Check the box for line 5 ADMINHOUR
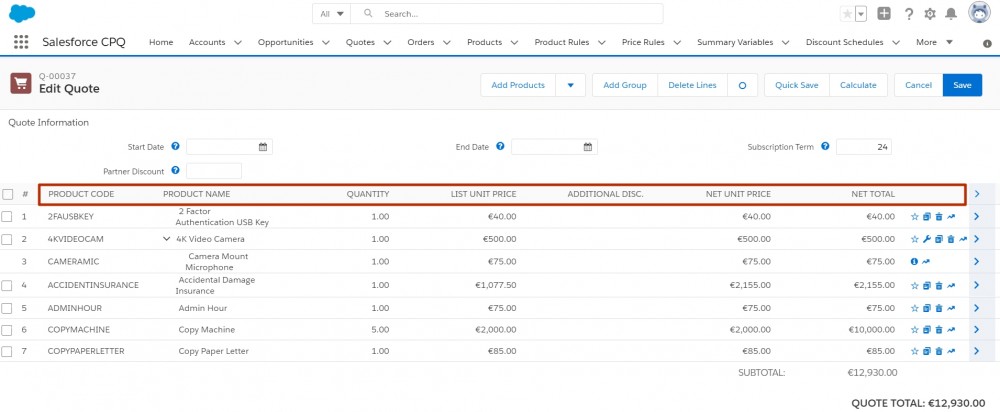1000x412 pixels. point(7,308)
